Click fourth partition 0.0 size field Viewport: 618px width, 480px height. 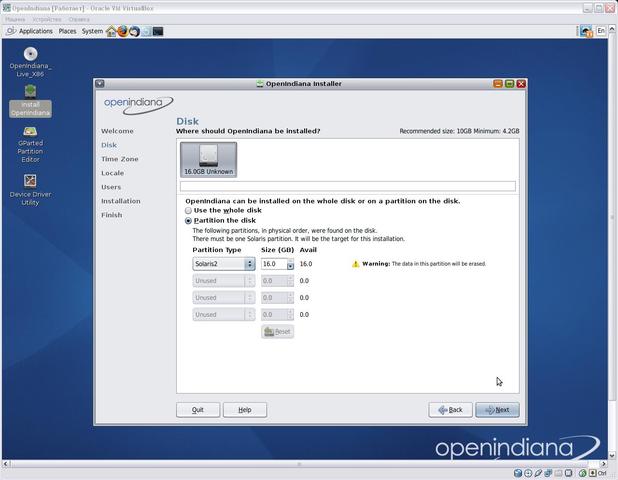[274, 315]
